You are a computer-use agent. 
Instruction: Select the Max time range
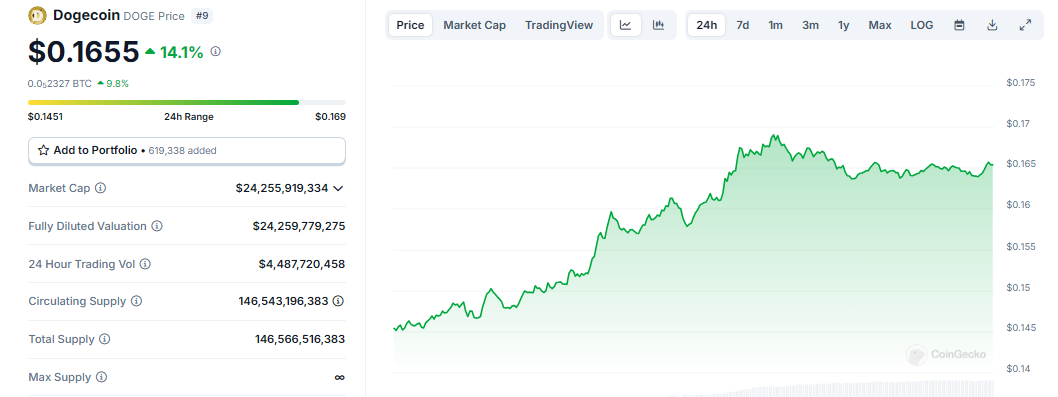pyautogui.click(x=880, y=25)
